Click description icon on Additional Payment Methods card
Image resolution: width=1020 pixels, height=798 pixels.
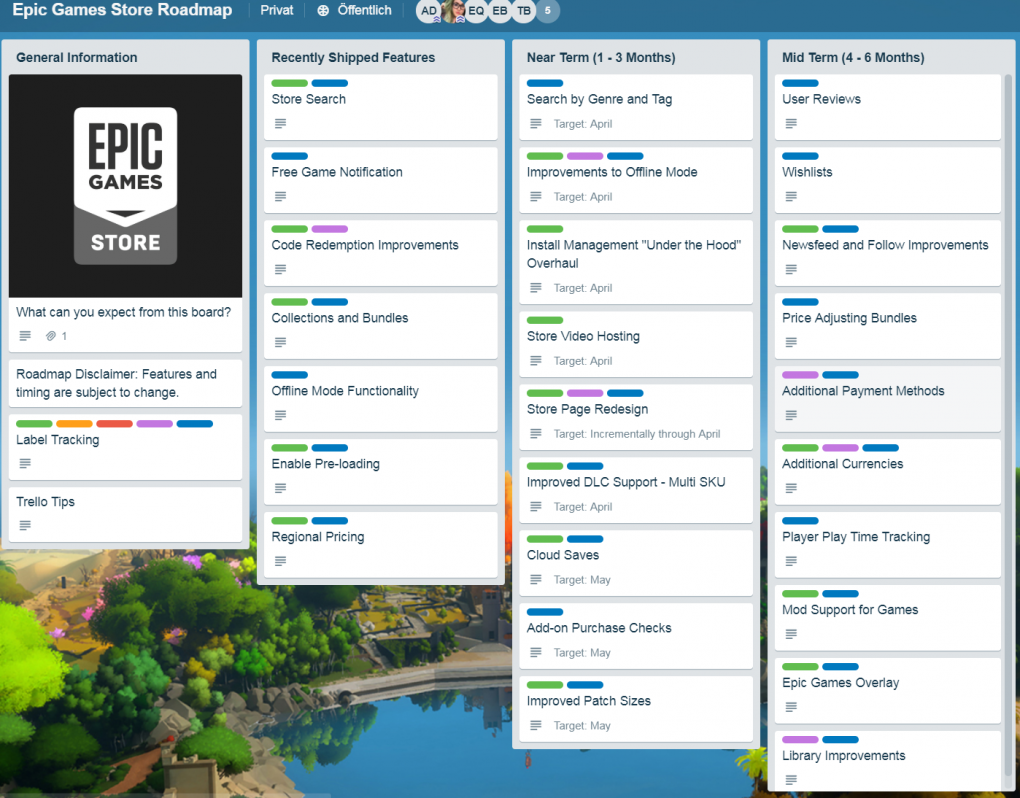[791, 414]
